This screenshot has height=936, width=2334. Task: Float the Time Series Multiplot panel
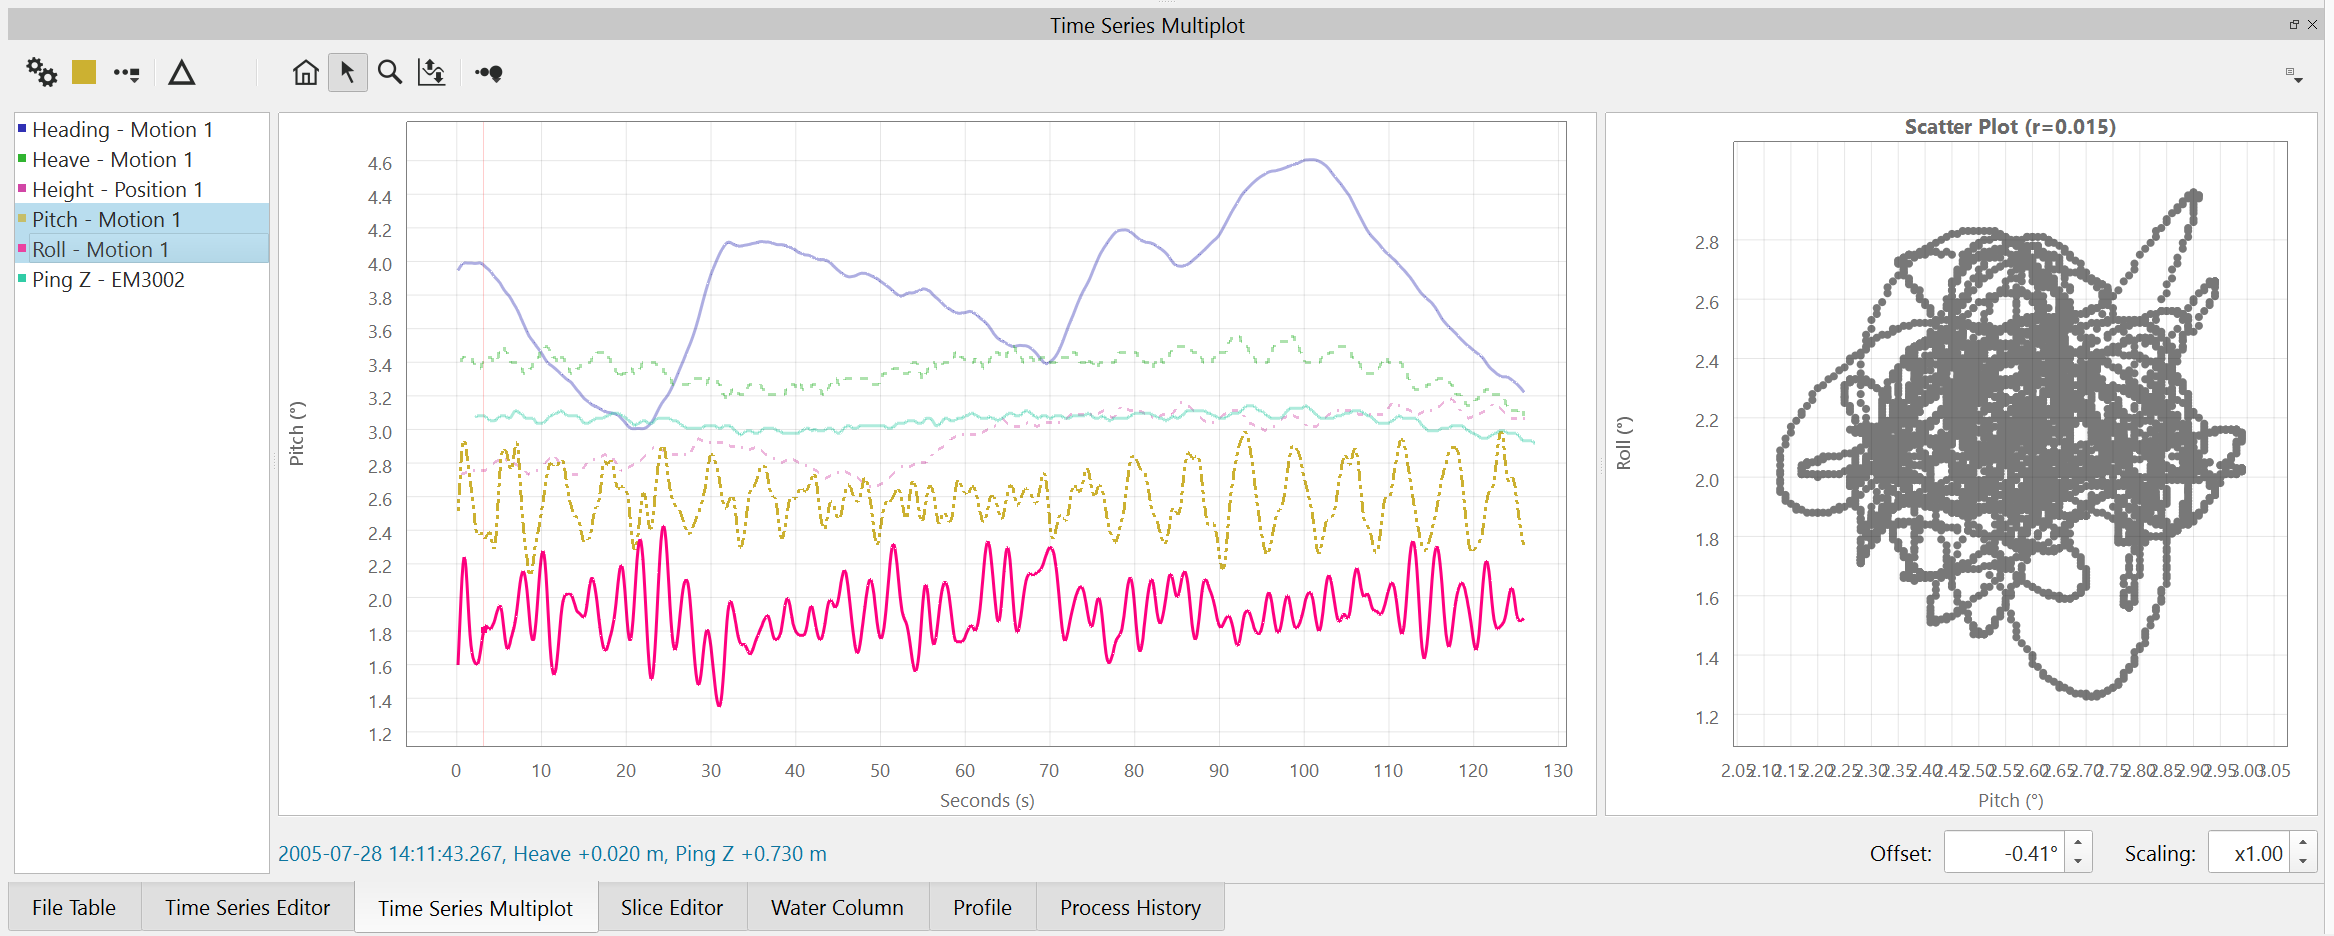click(x=2294, y=25)
